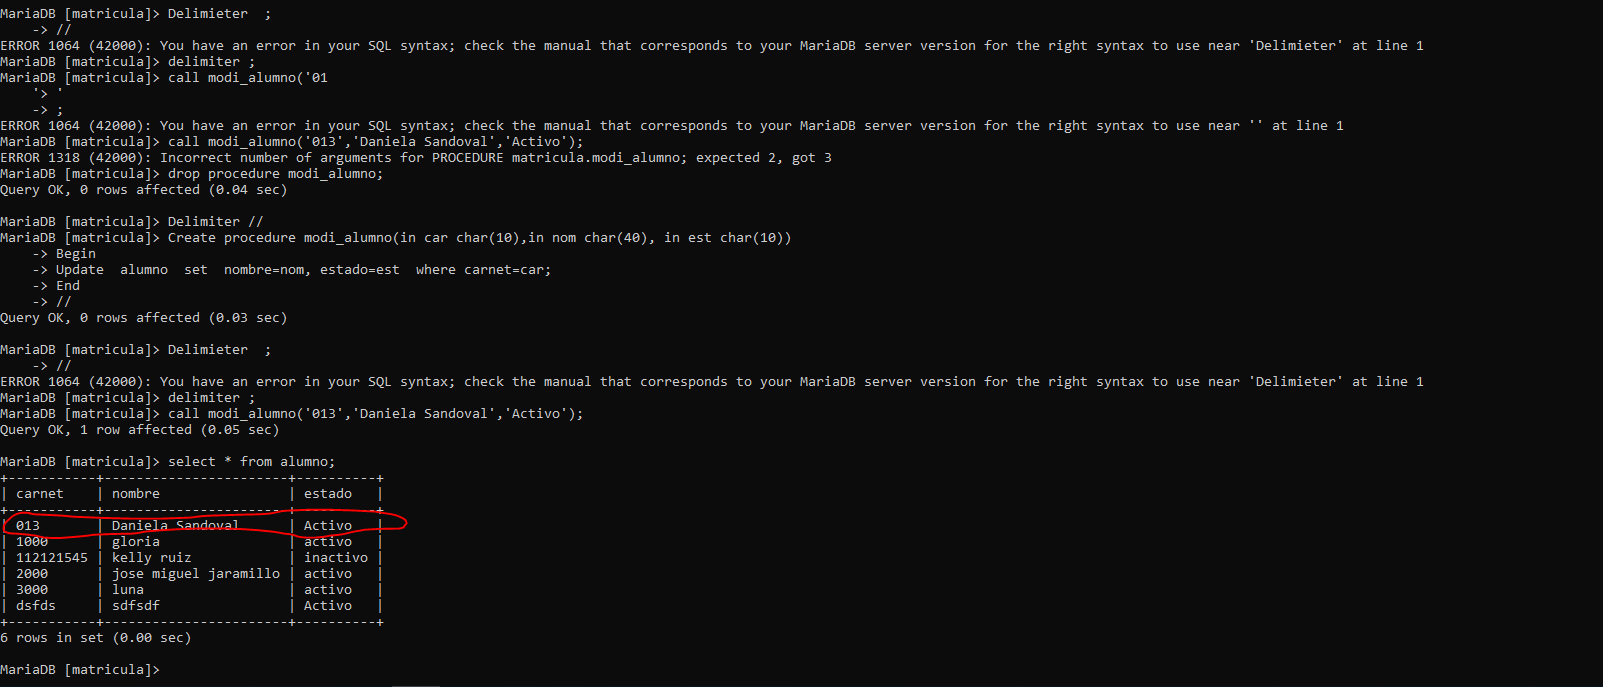The image size is (1603, 687).
Task: Click the 'Create procedure modi_alumno' line
Action: pyautogui.click(x=479, y=238)
